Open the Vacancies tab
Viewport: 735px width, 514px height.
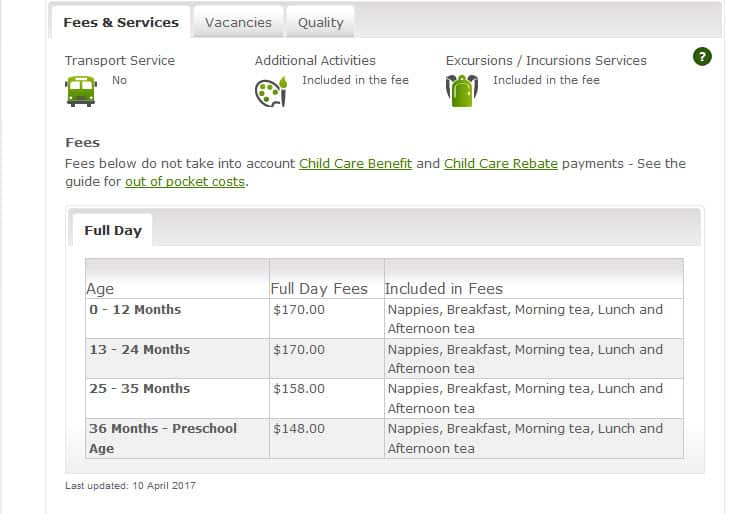coord(238,22)
